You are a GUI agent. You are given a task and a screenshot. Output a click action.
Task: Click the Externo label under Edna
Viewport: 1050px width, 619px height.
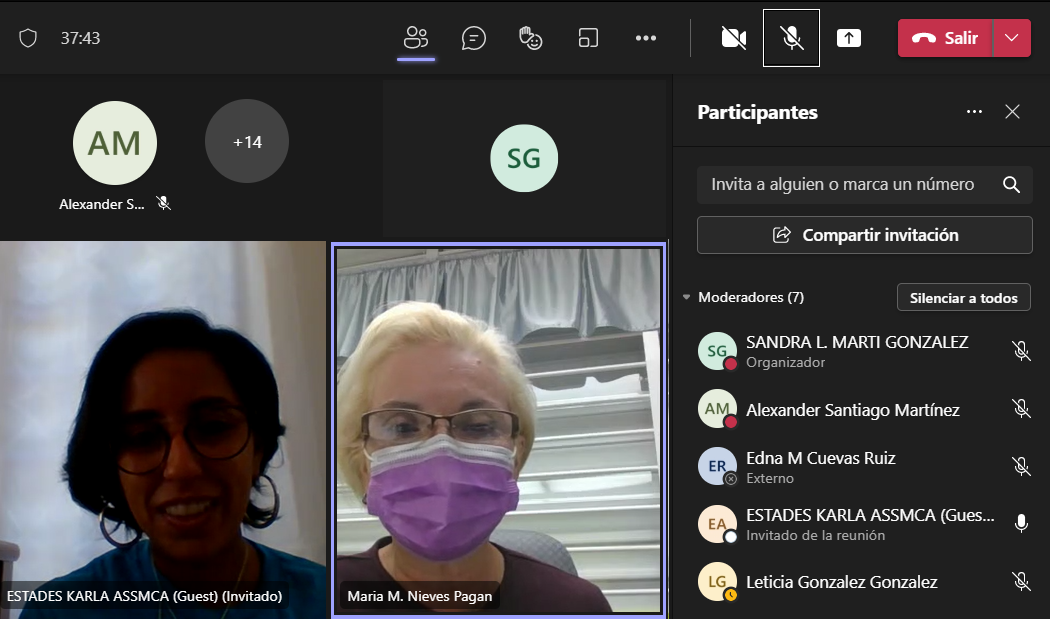tap(770, 478)
